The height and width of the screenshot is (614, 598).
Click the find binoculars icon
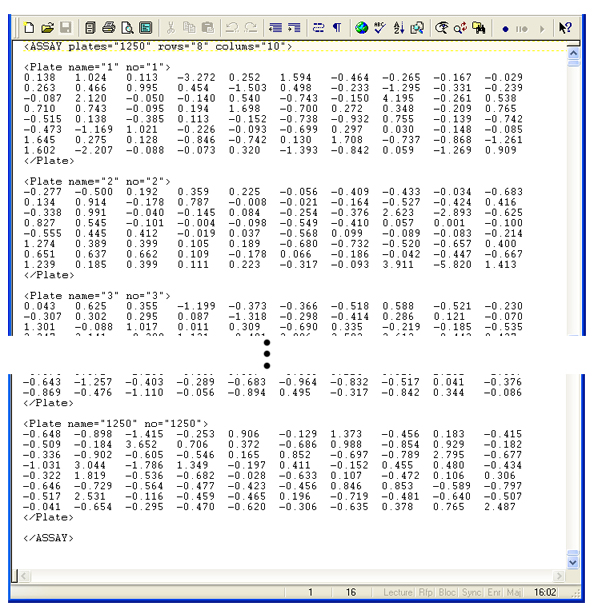tap(479, 28)
